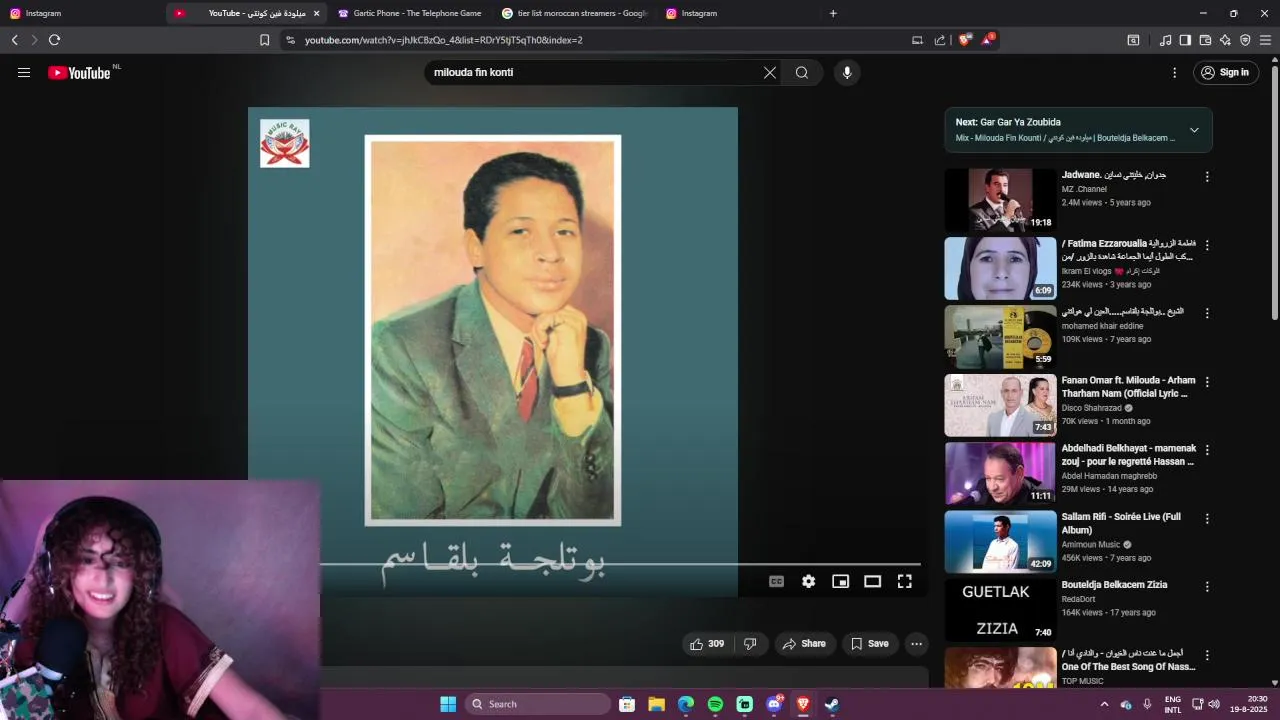This screenshot has height=720, width=1280.
Task: Open Discord from the taskbar
Action: (774, 704)
